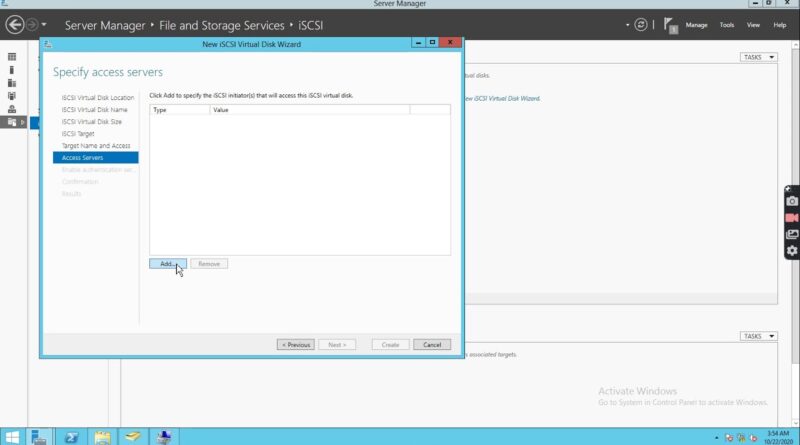Image resolution: width=800 pixels, height=445 pixels.
Task: Select the fourth sidebar role icon
Action: pyautogui.click(x=12, y=96)
